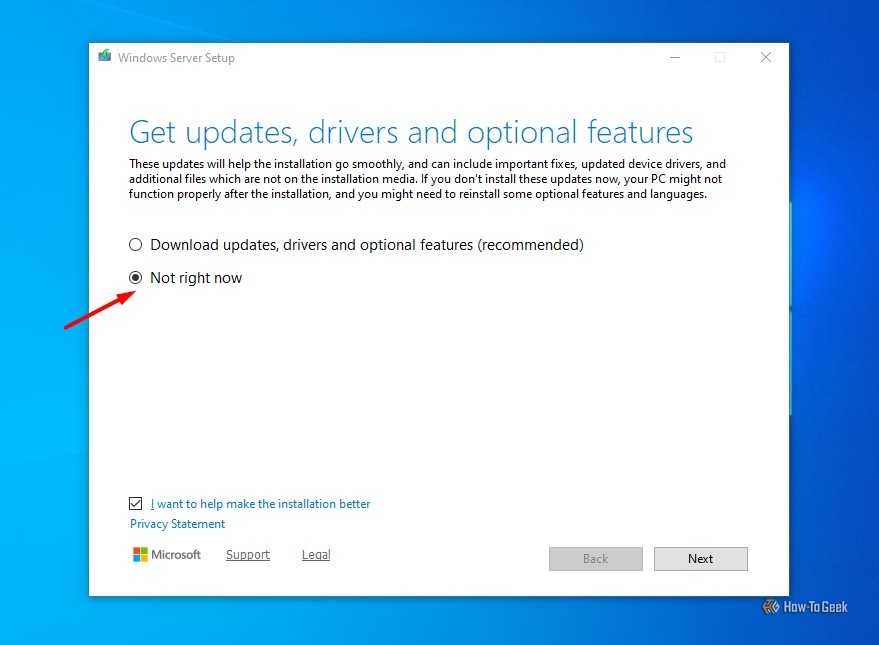The height and width of the screenshot is (645, 879).
Task: Open the Support link
Action: click(247, 554)
